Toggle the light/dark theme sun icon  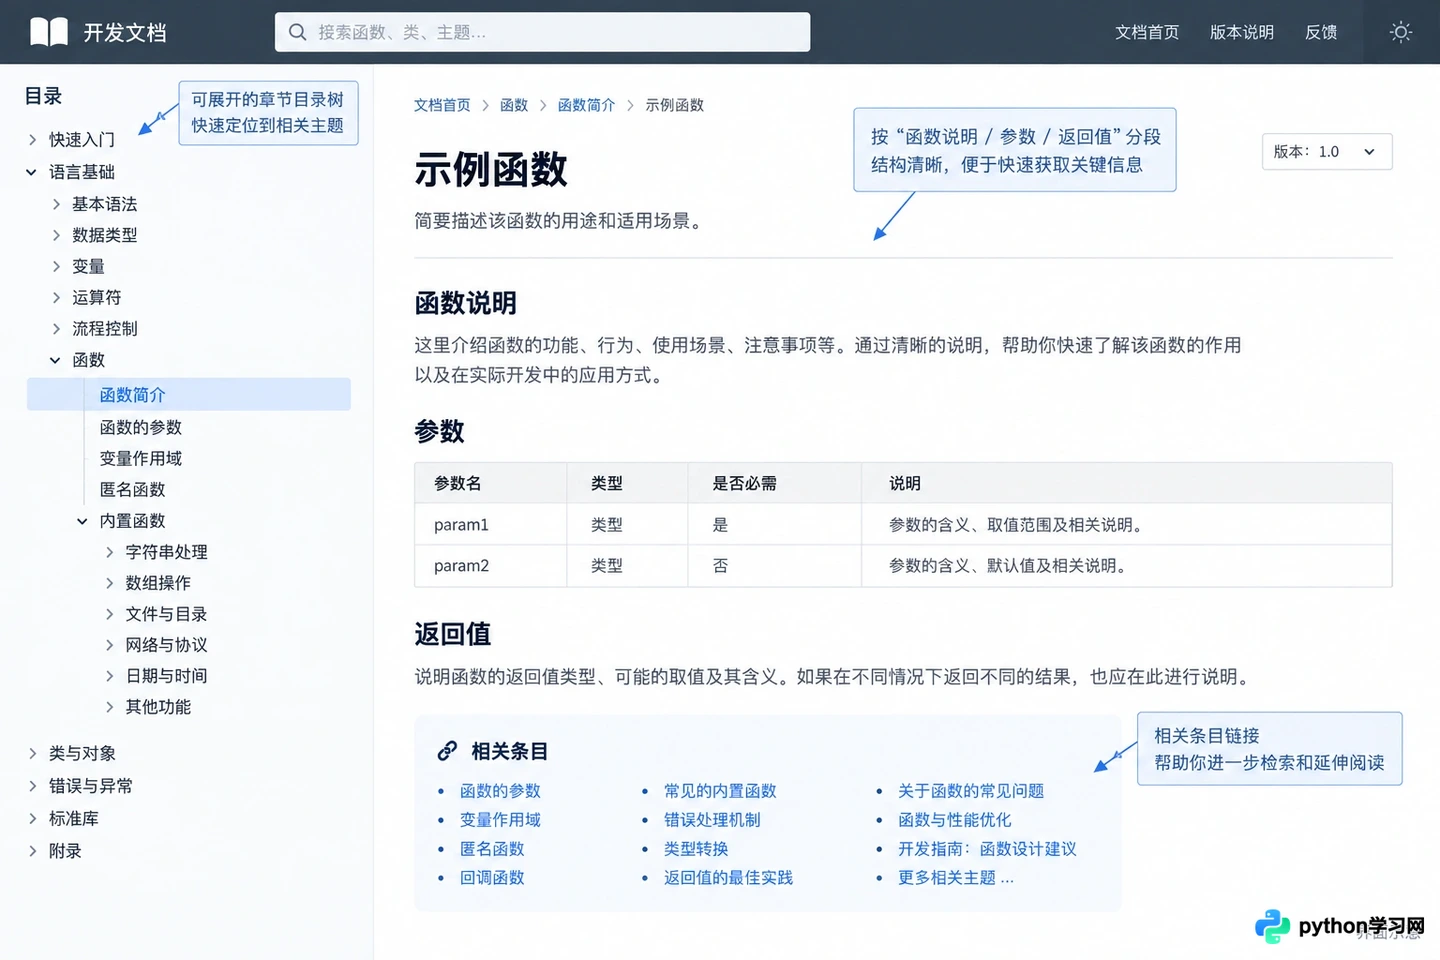[1401, 32]
